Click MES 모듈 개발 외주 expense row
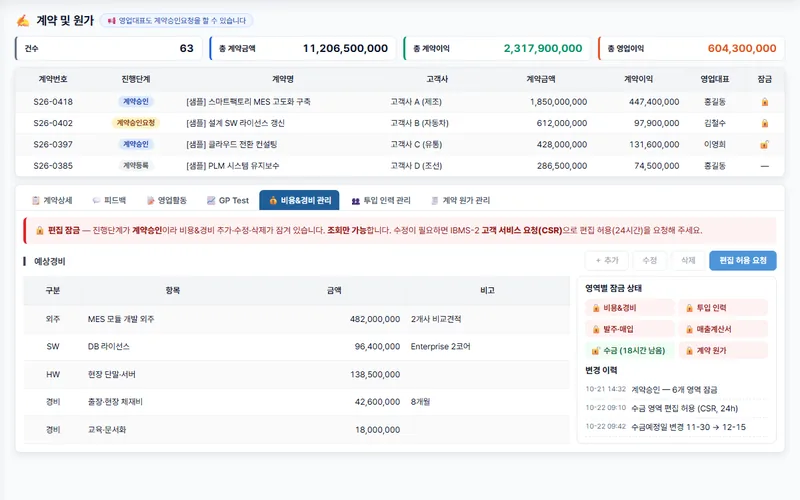The height and width of the screenshot is (500, 800). click(x=296, y=319)
